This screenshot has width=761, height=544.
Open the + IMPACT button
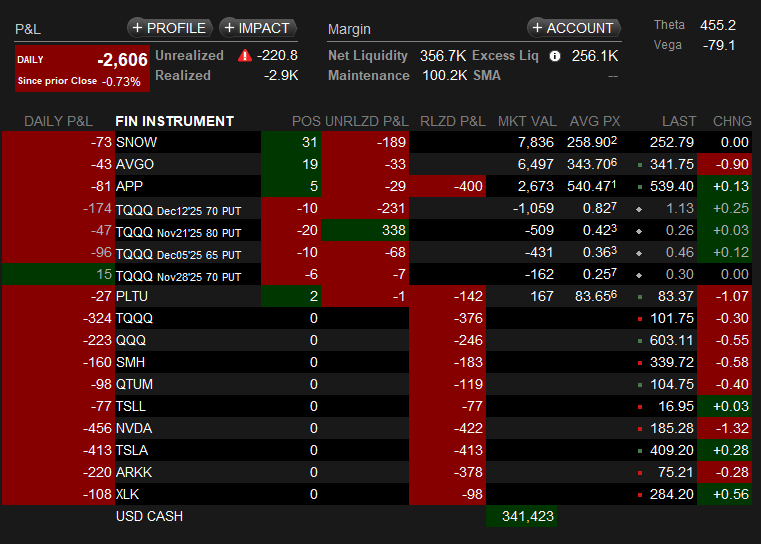tap(258, 28)
